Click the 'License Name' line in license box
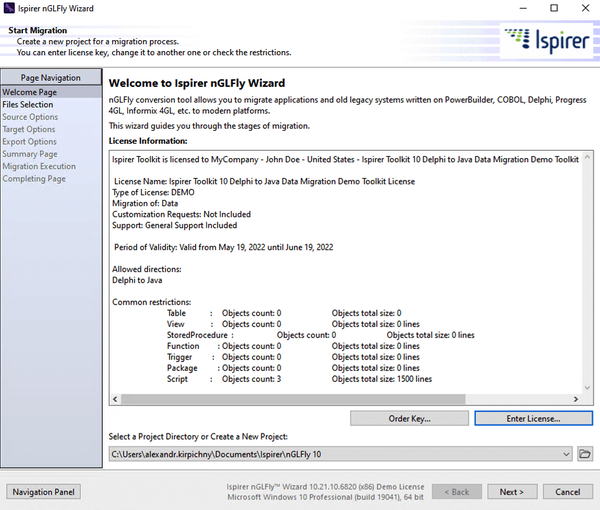 pos(264,181)
